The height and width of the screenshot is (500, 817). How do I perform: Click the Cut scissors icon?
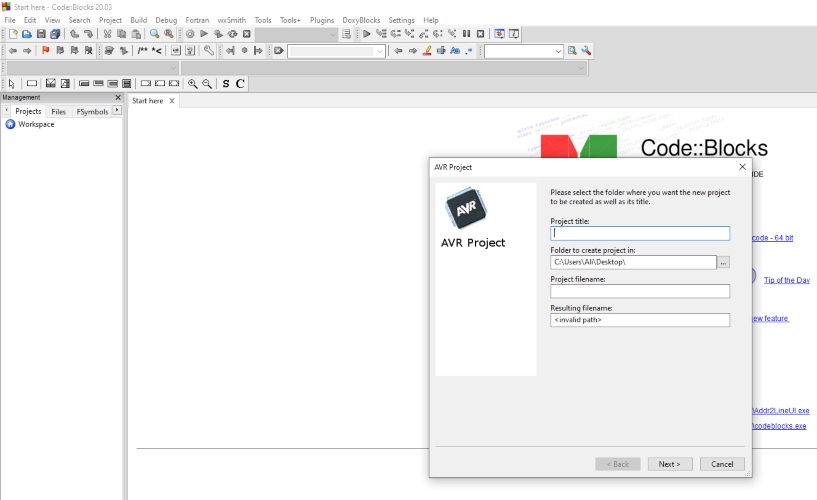point(107,34)
